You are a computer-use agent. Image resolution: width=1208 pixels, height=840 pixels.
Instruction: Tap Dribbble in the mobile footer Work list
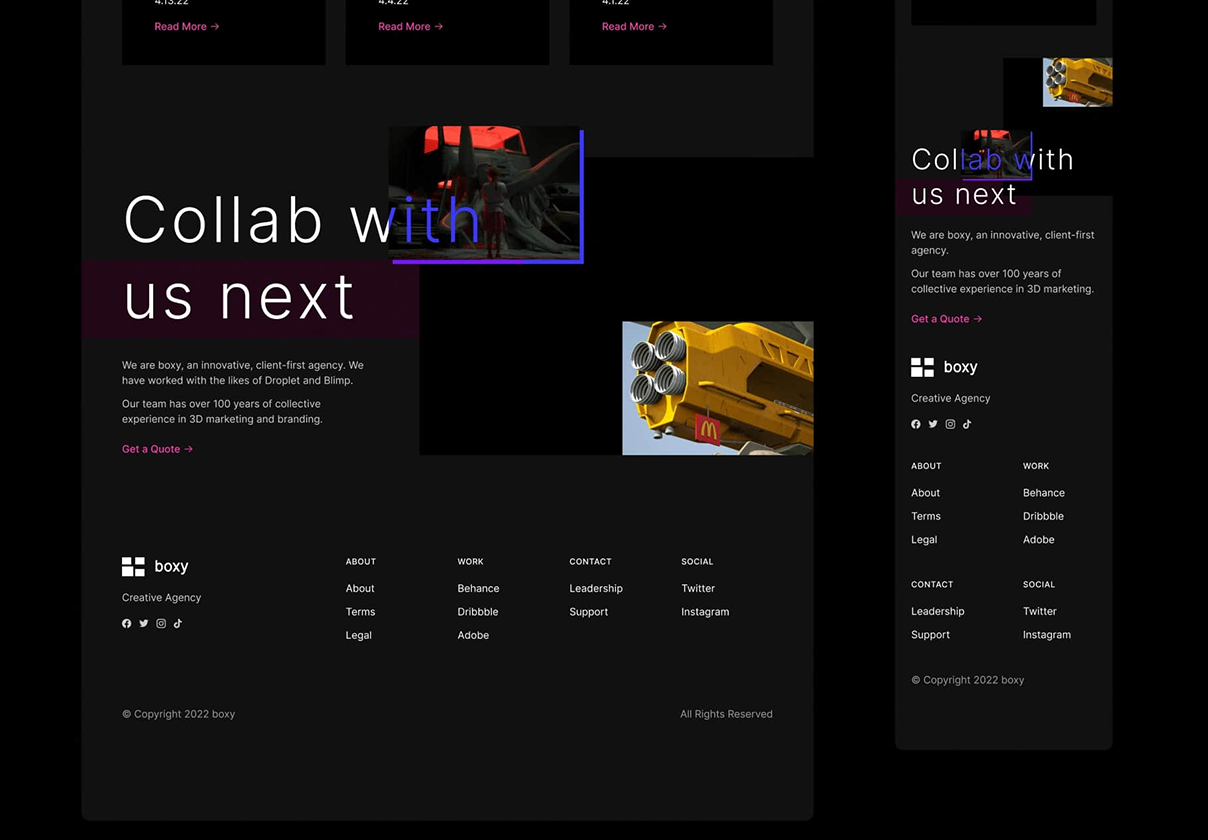(x=1043, y=517)
